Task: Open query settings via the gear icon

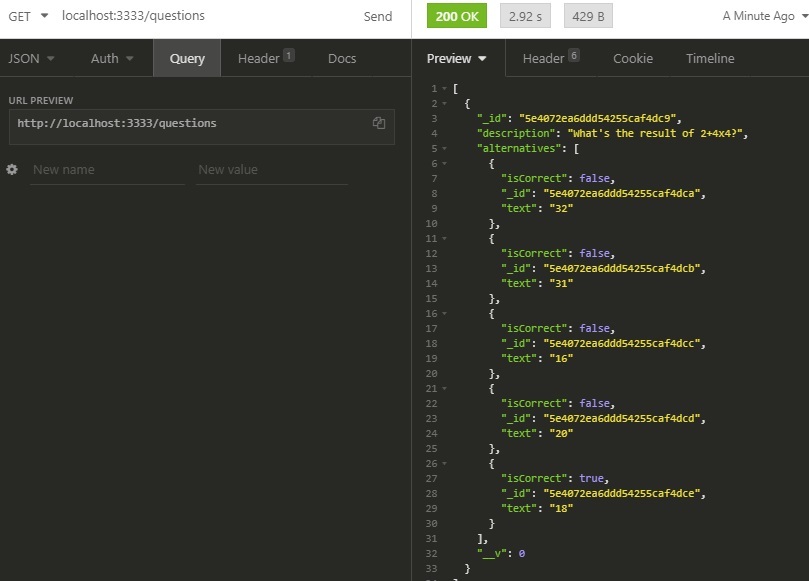Action: 12,169
